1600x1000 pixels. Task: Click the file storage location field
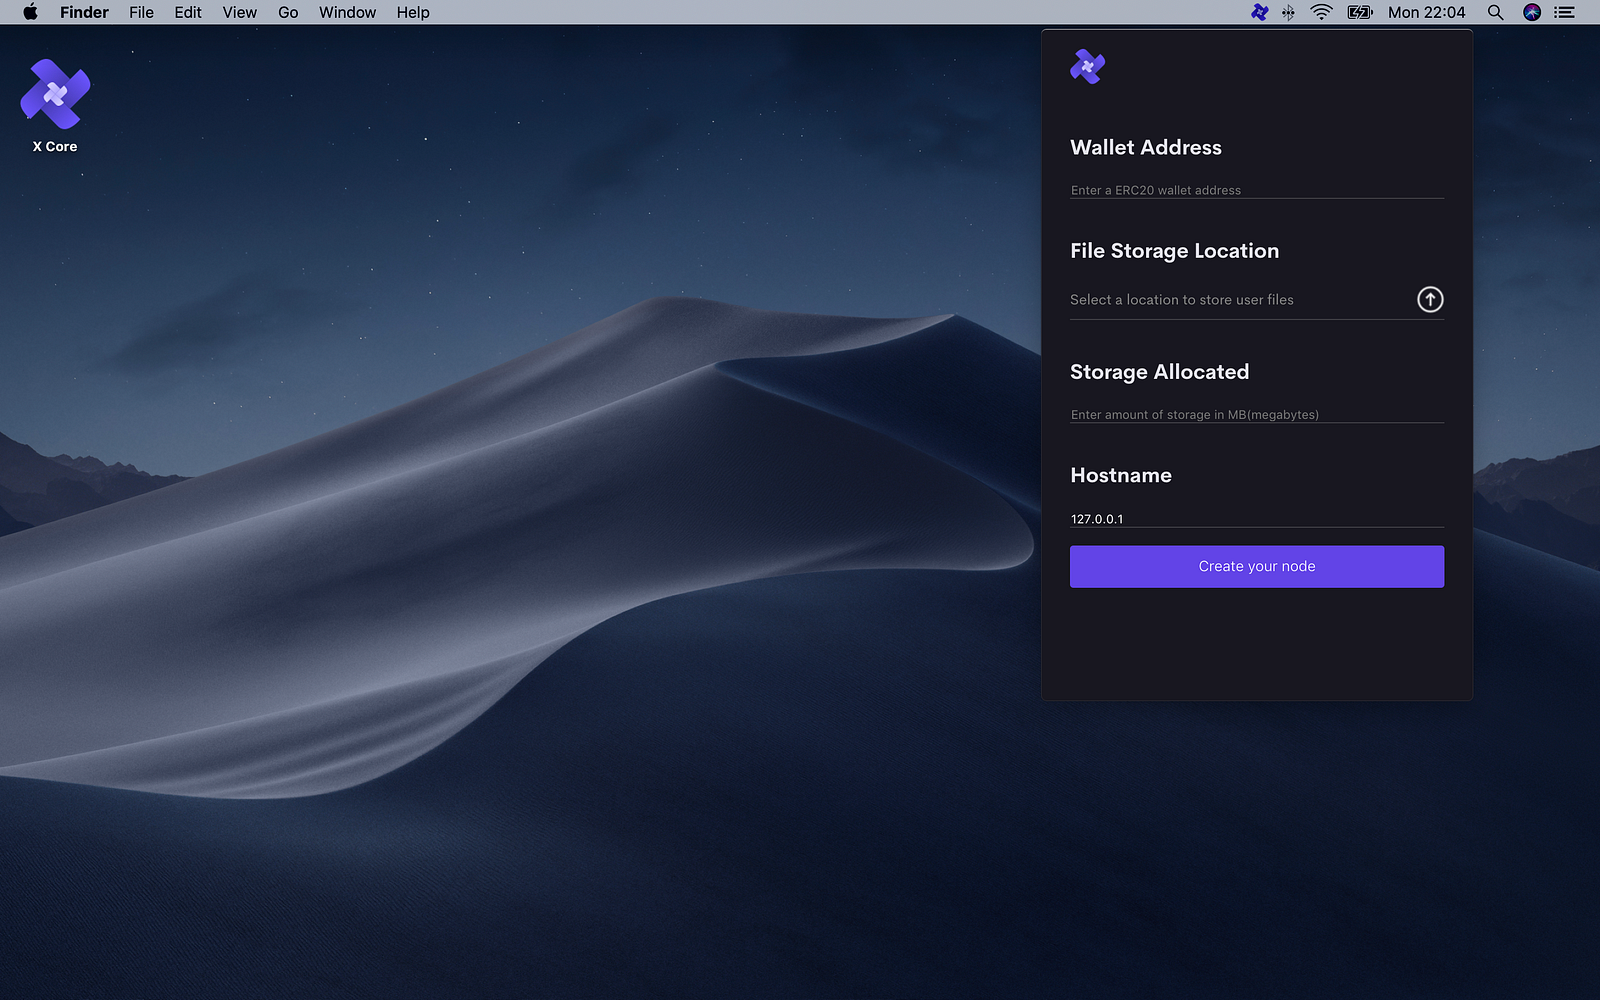(1238, 300)
